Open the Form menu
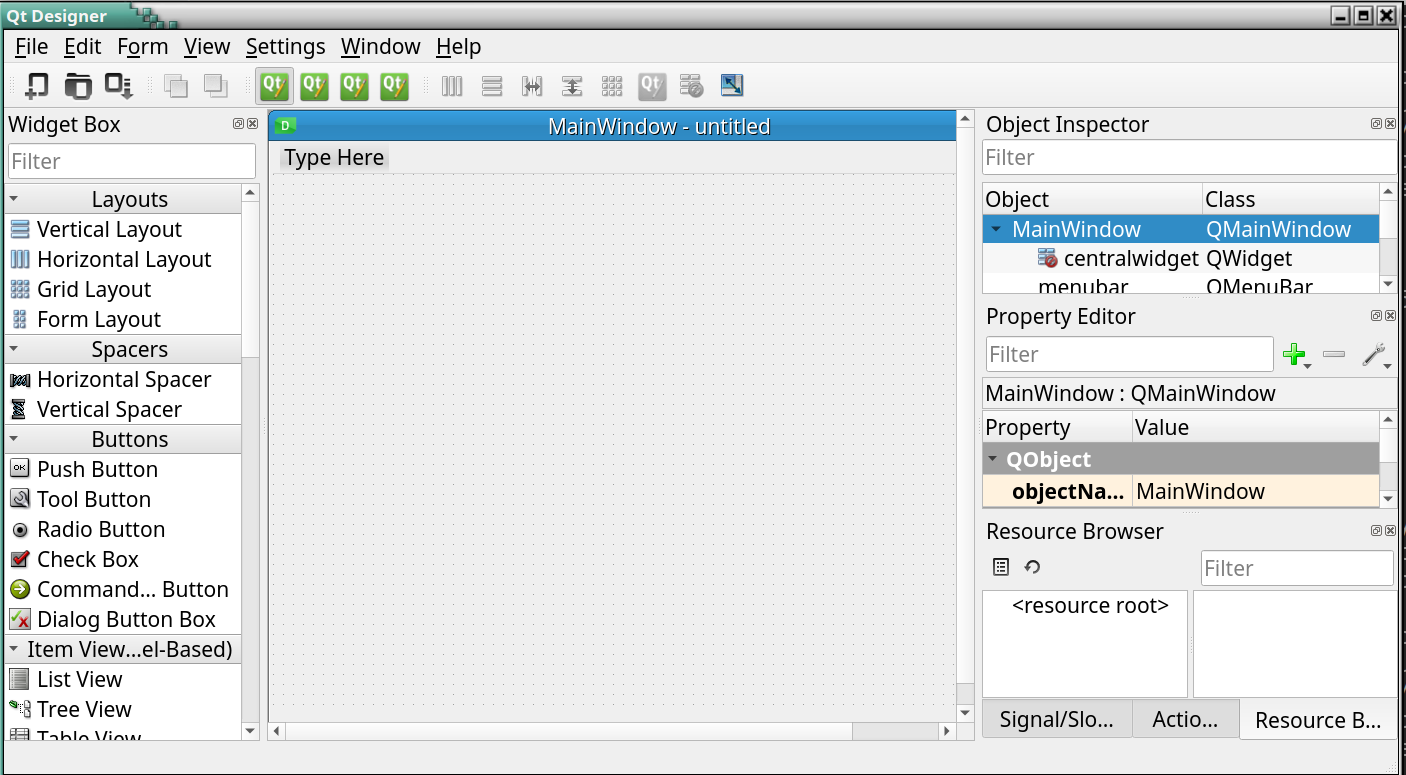 click(x=142, y=46)
